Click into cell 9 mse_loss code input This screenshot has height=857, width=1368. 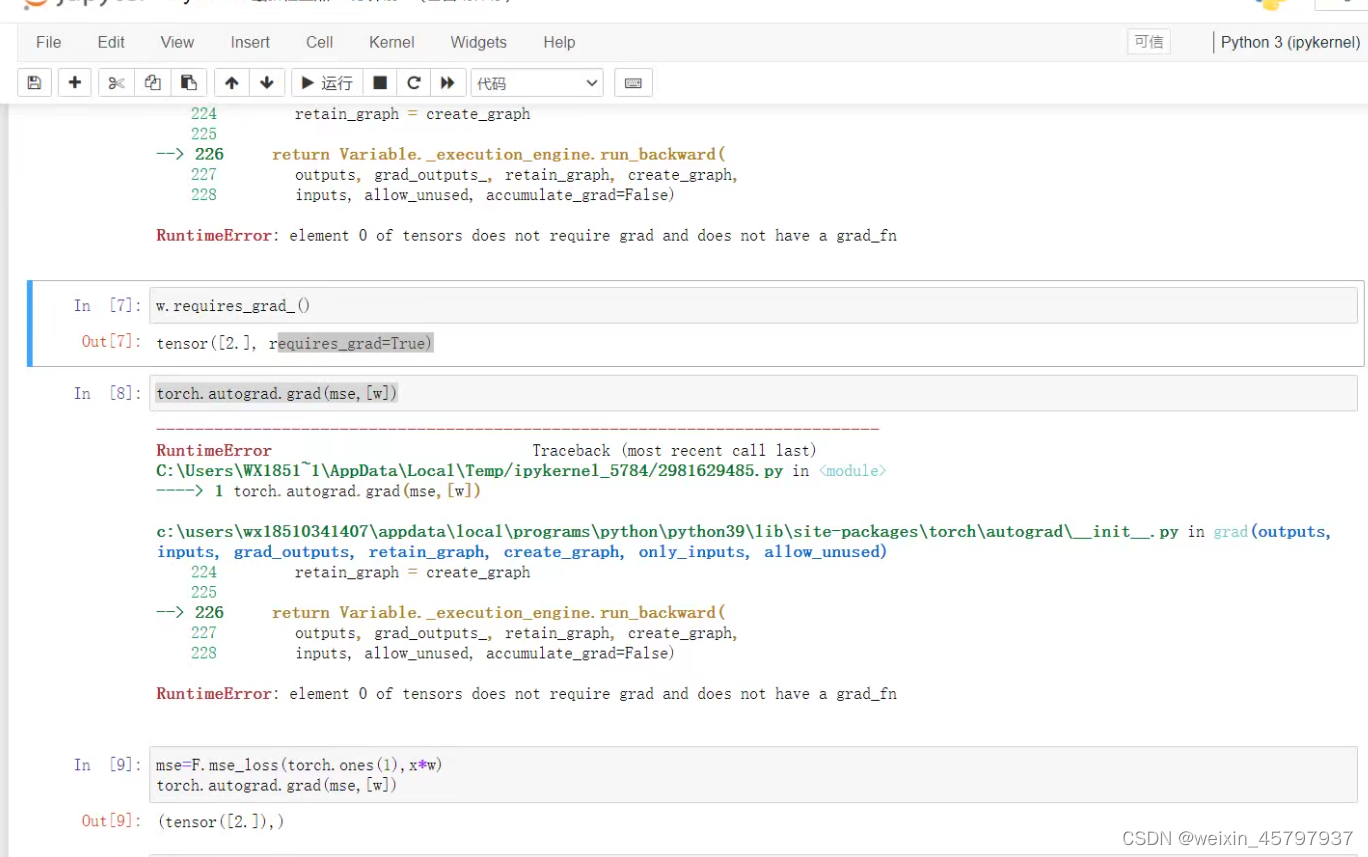753,775
